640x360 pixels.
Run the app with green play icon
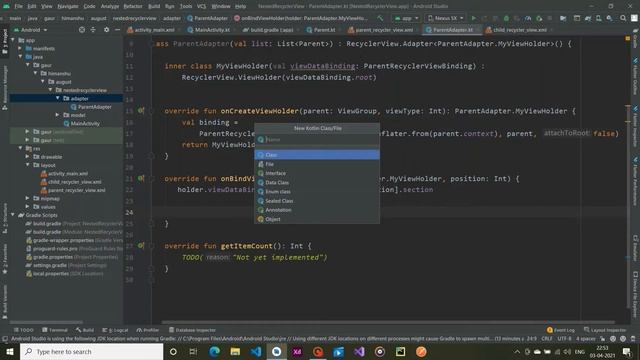[x=474, y=18]
